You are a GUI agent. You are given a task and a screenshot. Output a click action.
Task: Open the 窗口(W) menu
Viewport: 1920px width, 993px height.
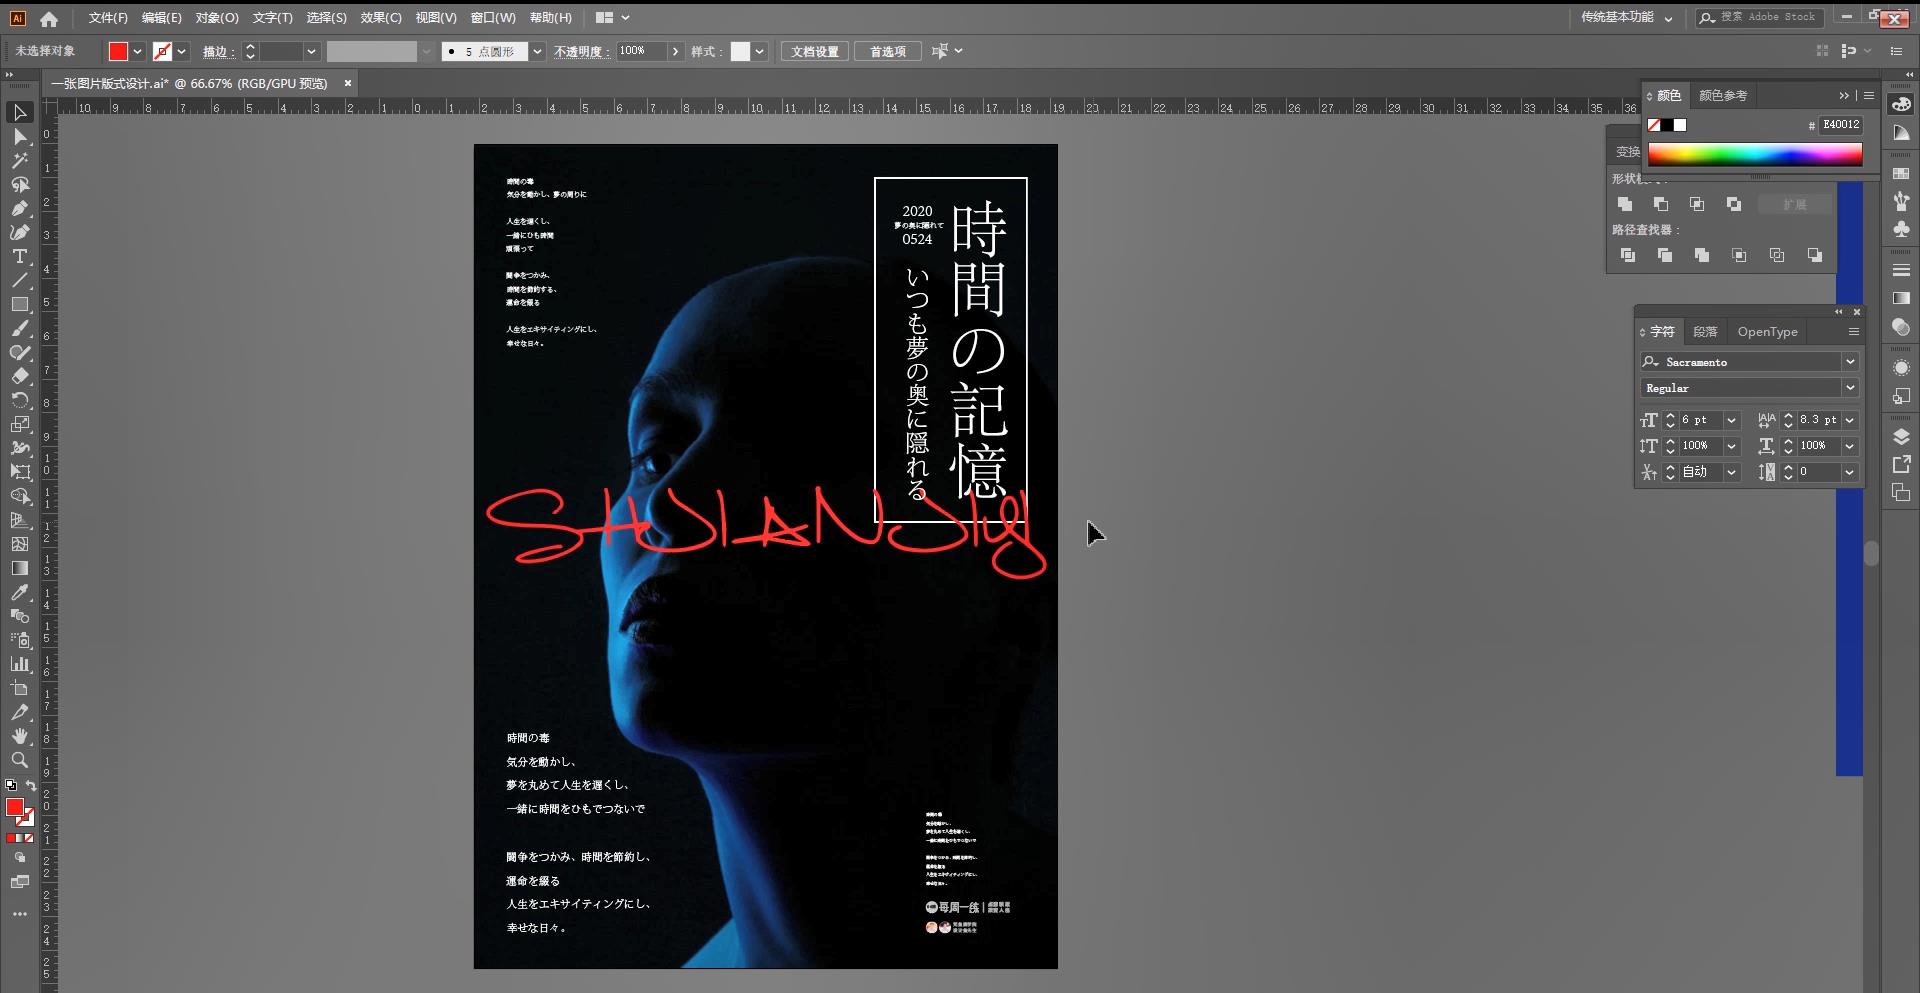tap(493, 18)
